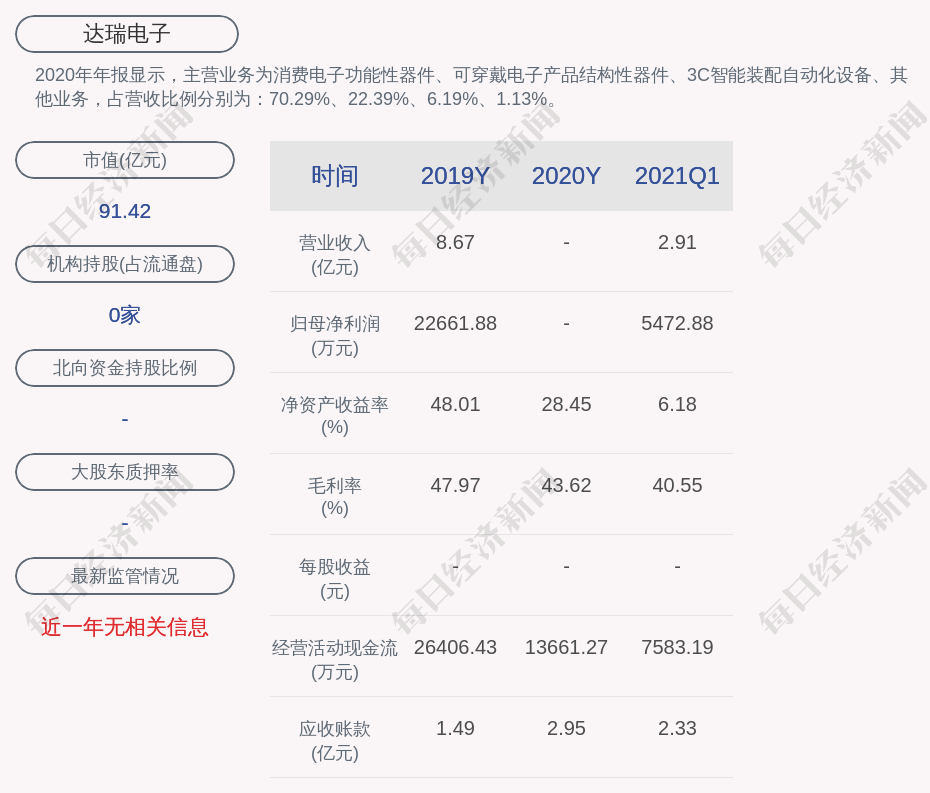The image size is (930, 793).
Task: Select the 每股收益(元) row label
Action: 335,579
